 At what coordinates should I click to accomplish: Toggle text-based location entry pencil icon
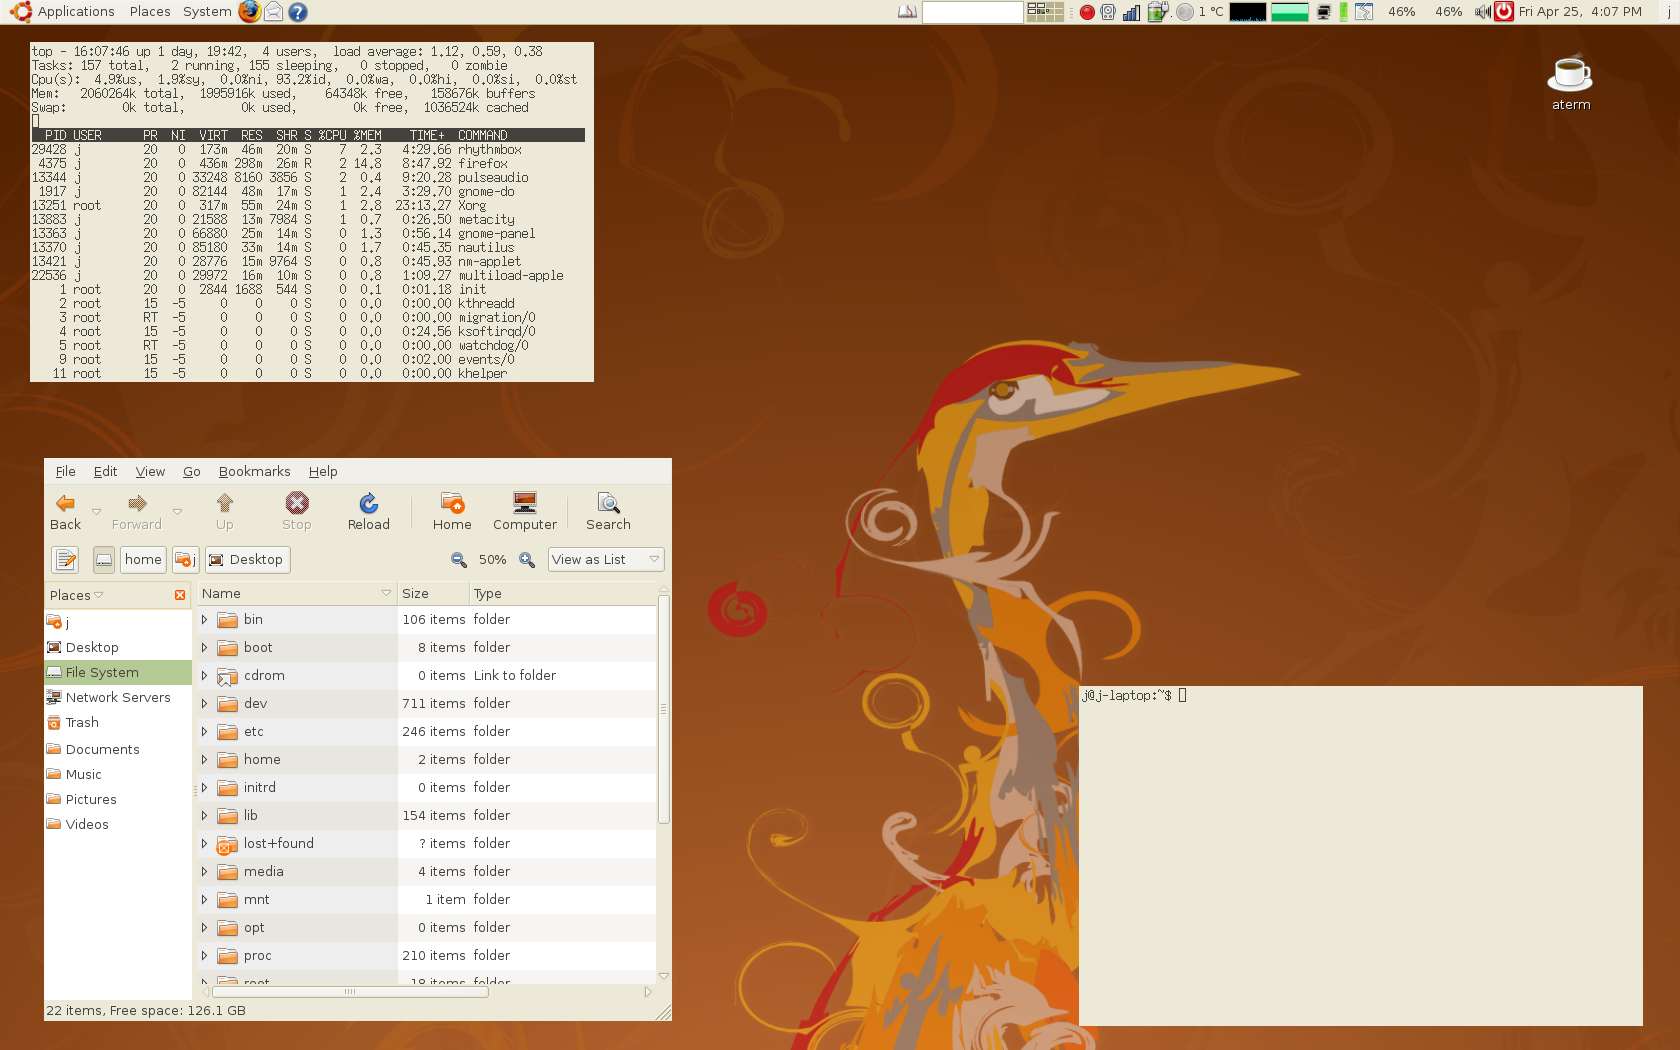click(65, 560)
